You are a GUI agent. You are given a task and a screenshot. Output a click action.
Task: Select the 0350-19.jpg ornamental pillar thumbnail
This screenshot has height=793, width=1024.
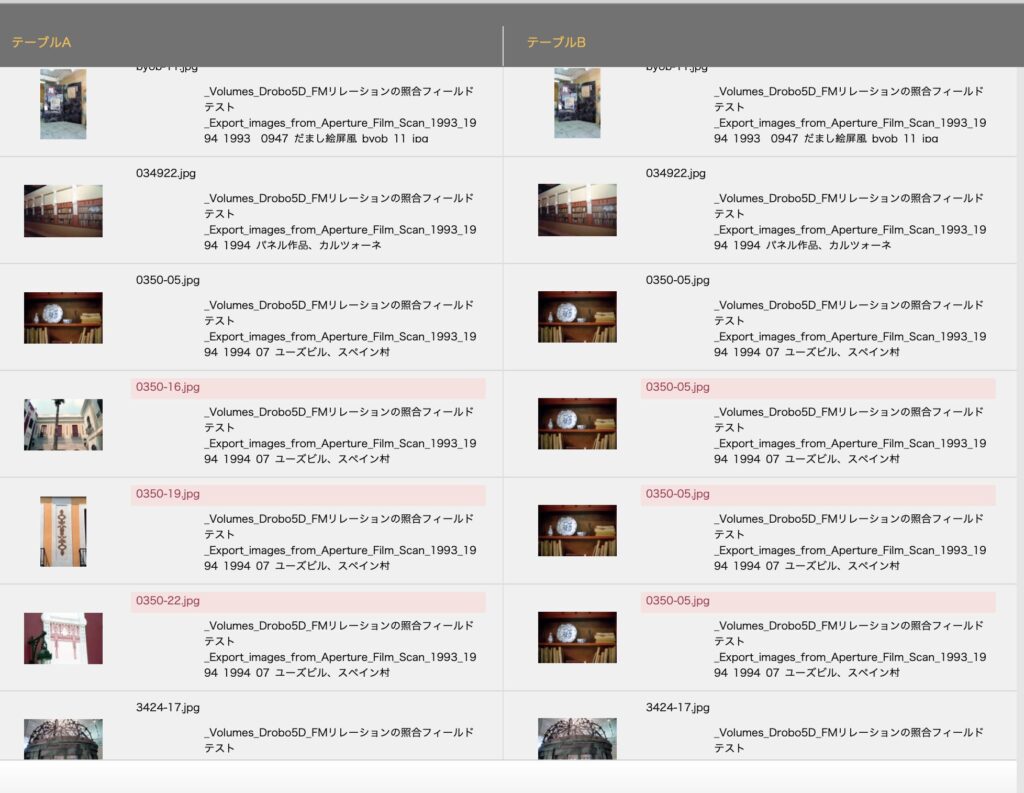(x=63, y=531)
